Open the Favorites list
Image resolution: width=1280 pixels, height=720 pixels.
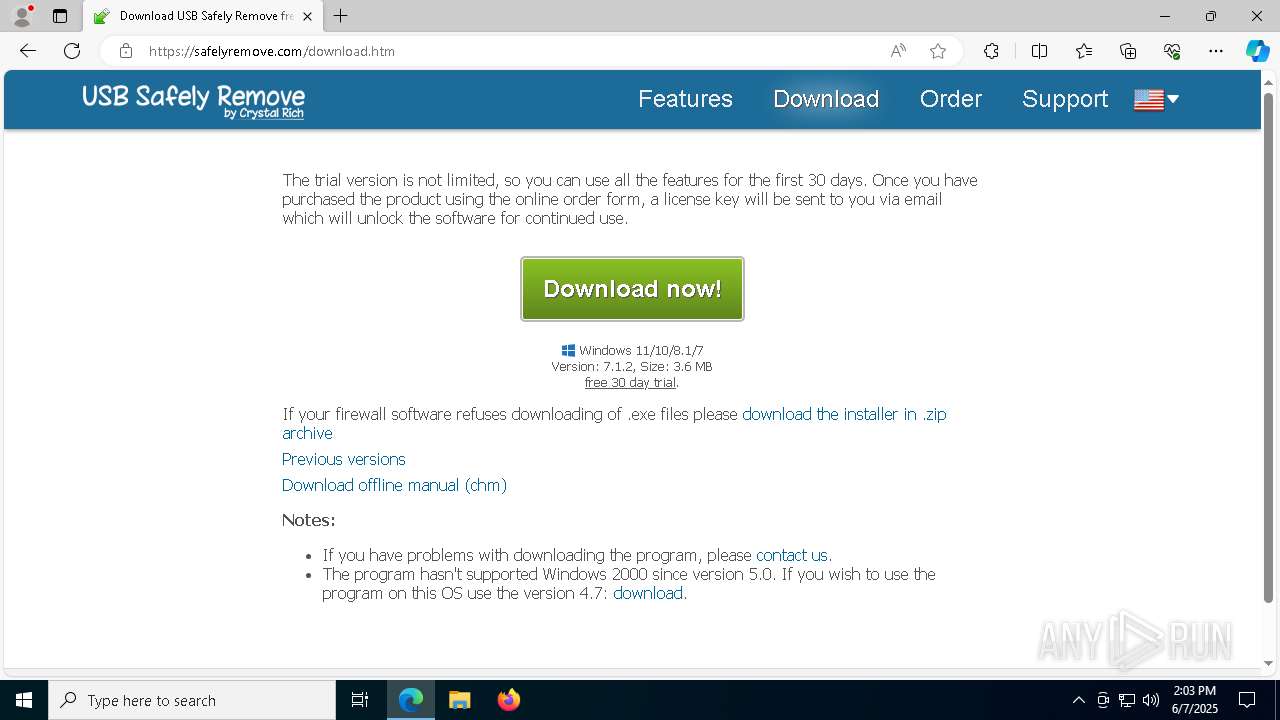1084,51
